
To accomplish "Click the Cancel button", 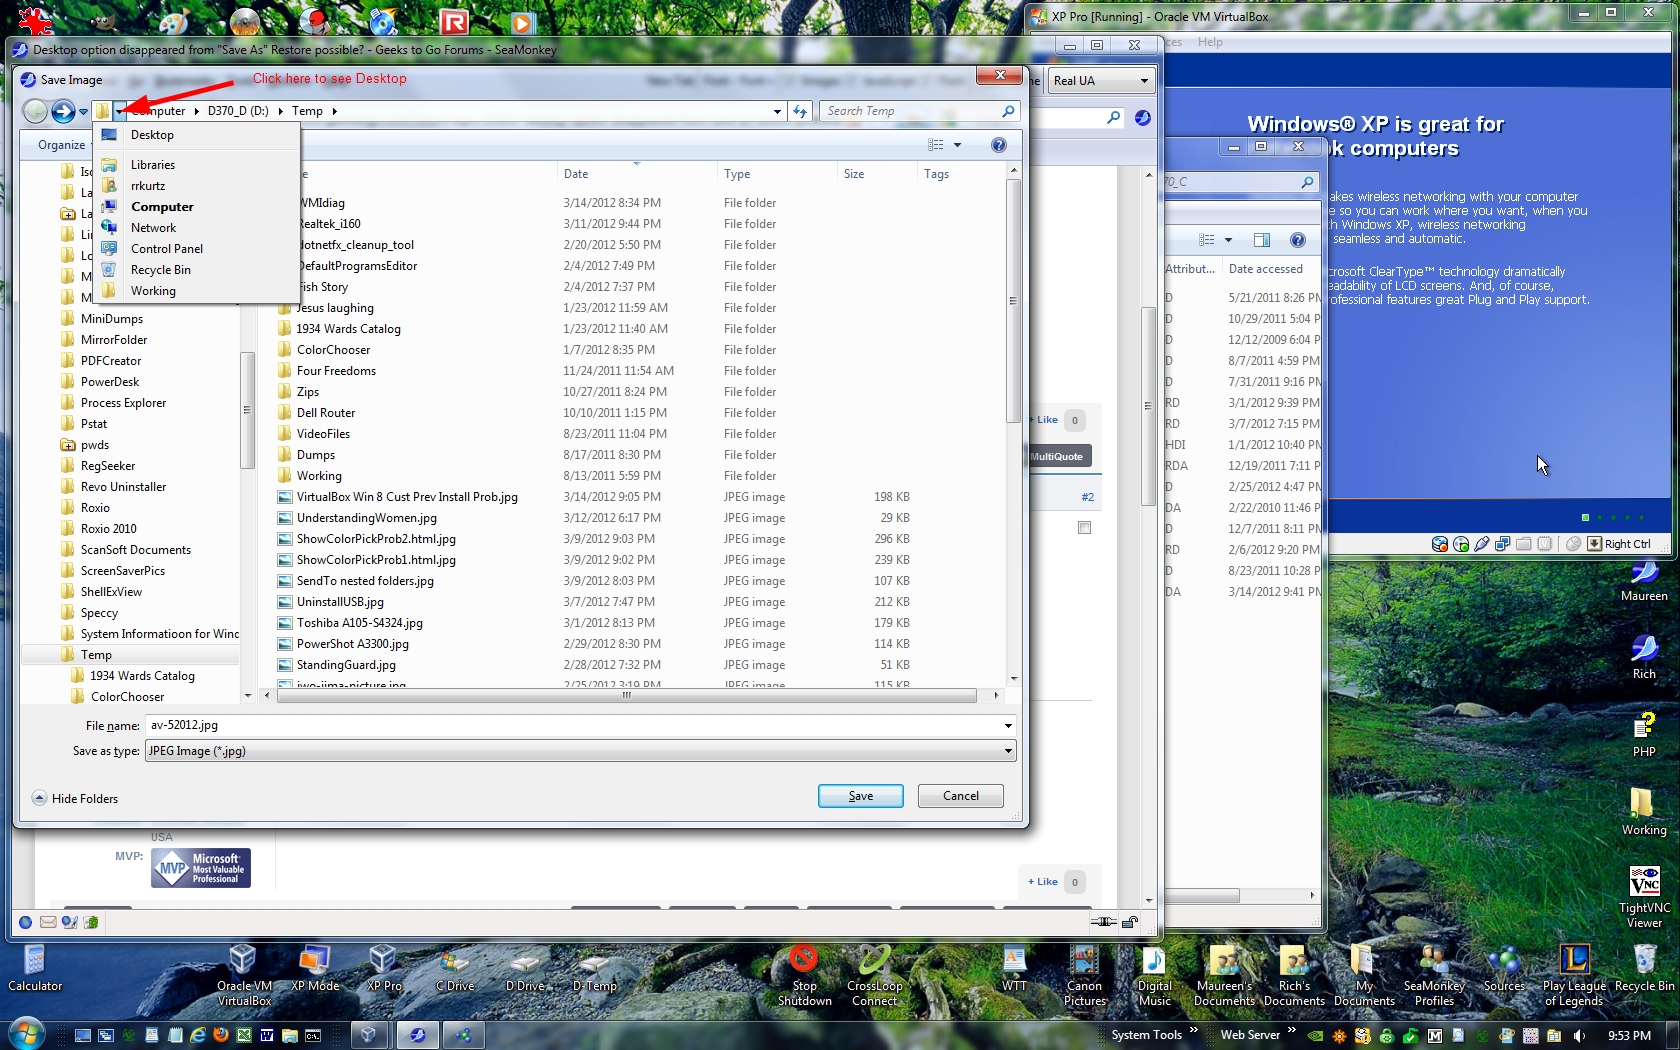I will pyautogui.click(x=960, y=796).
